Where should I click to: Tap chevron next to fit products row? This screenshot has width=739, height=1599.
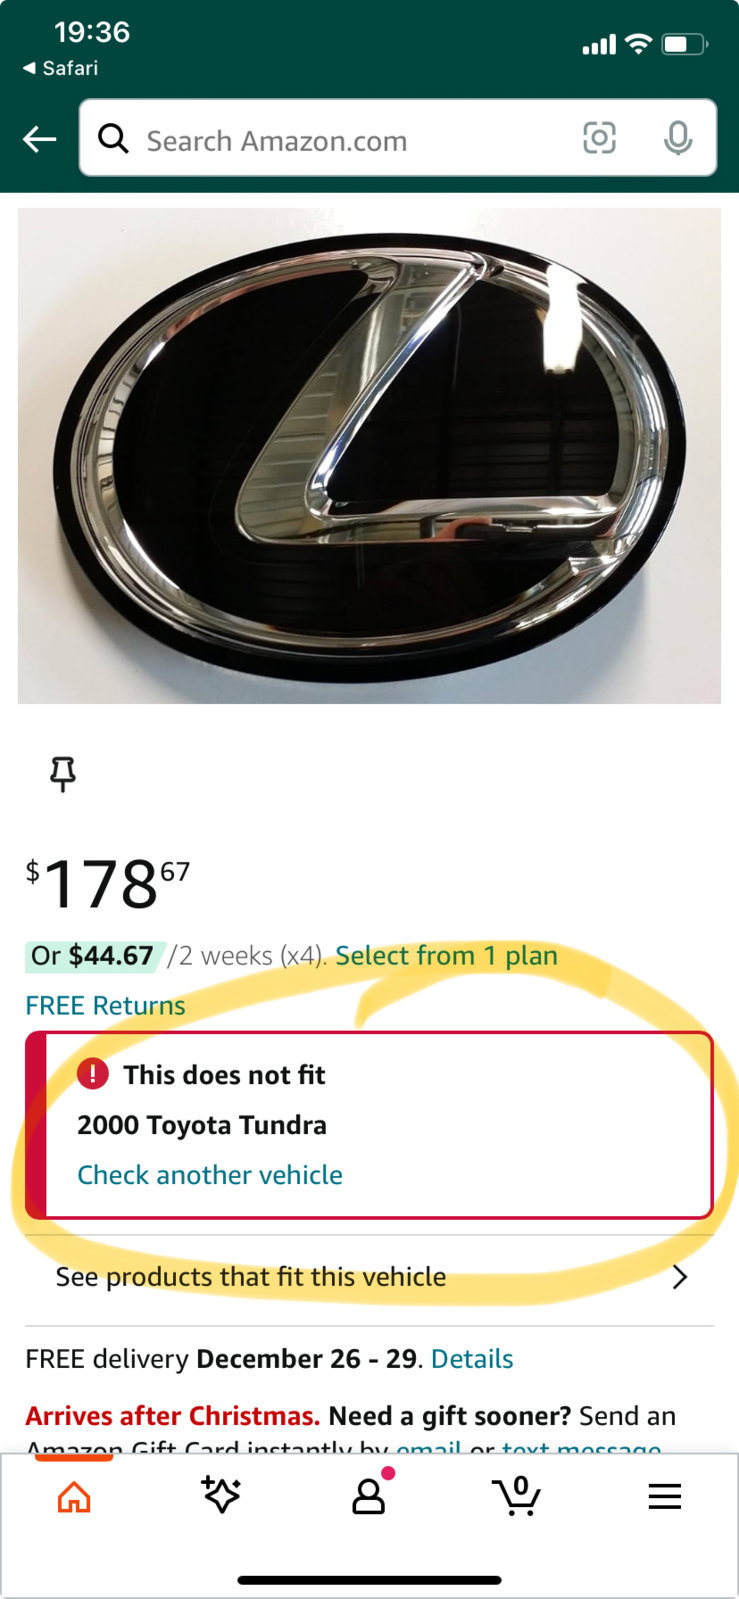point(680,1277)
